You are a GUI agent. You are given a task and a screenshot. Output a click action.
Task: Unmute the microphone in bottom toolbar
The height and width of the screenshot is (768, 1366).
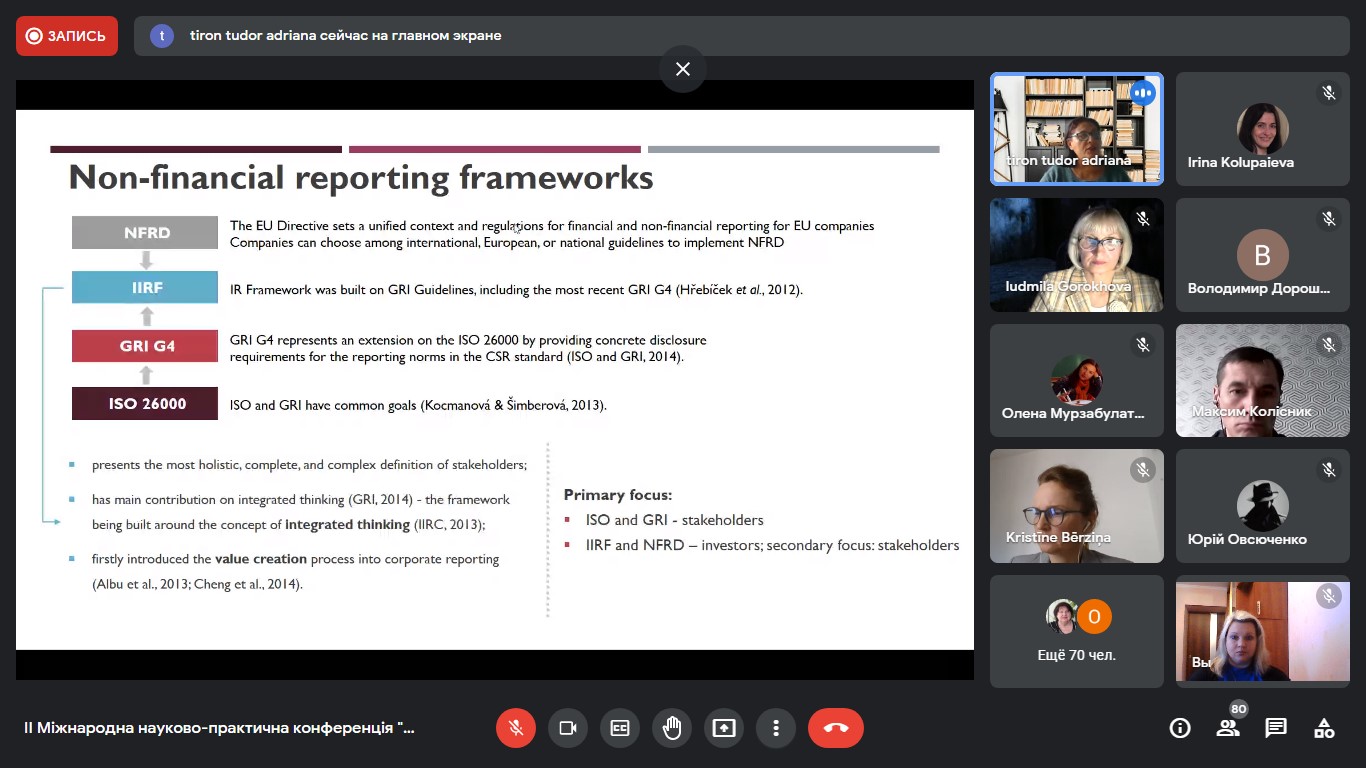tap(516, 728)
